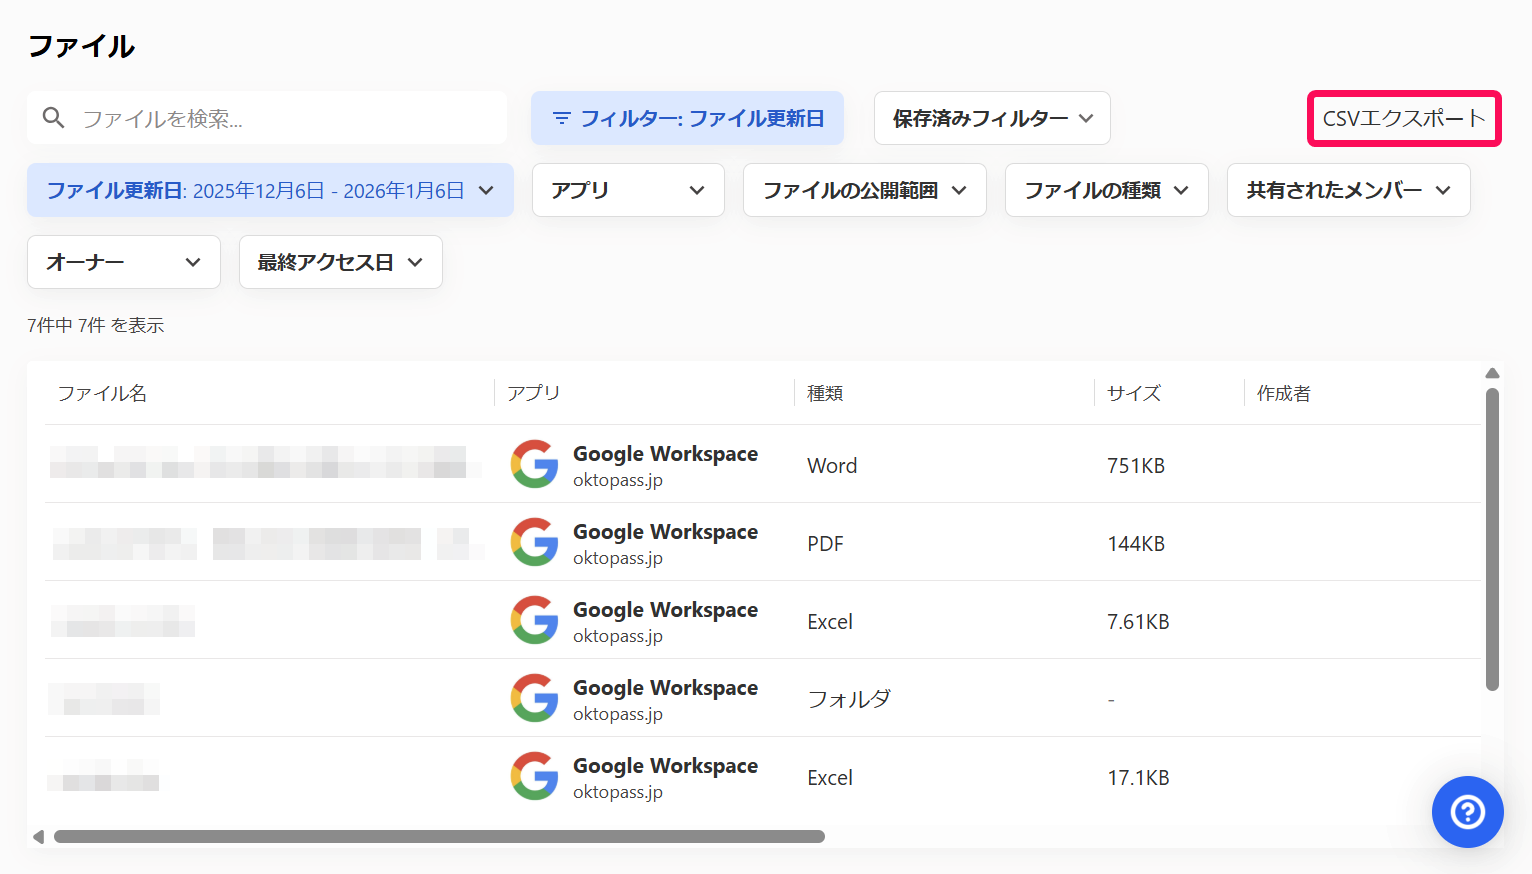Click Google logo in the フォルダ row

point(535,698)
